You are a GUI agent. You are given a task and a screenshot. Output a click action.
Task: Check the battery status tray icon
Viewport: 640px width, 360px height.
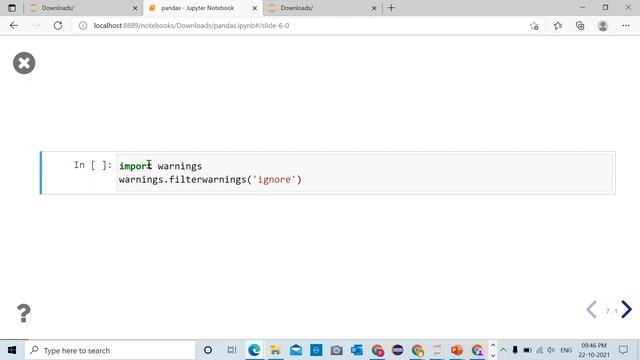(527, 350)
